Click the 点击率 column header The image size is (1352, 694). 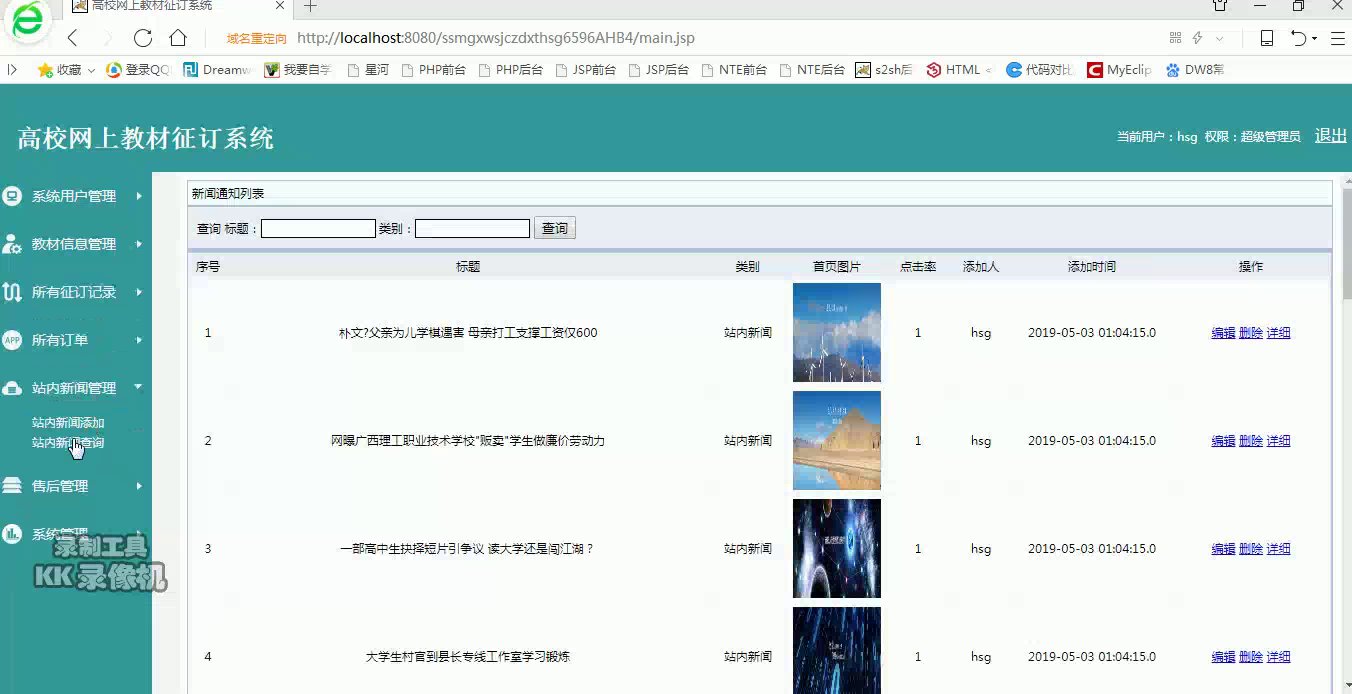(x=918, y=267)
